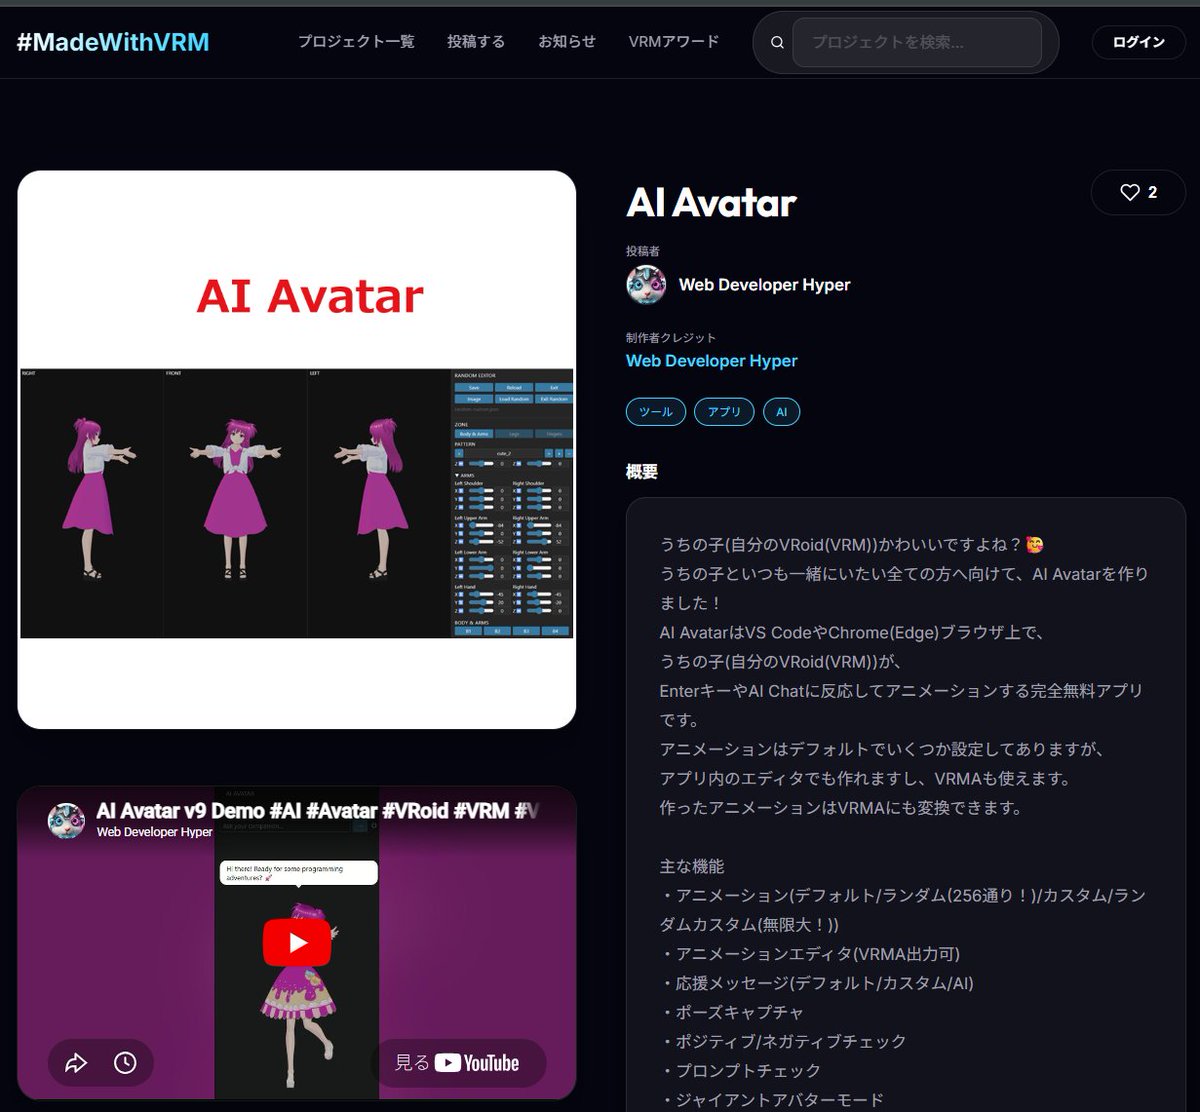The width and height of the screenshot is (1200, 1112).
Task: Open poster name Web Developer Hyper
Action: coord(765,285)
